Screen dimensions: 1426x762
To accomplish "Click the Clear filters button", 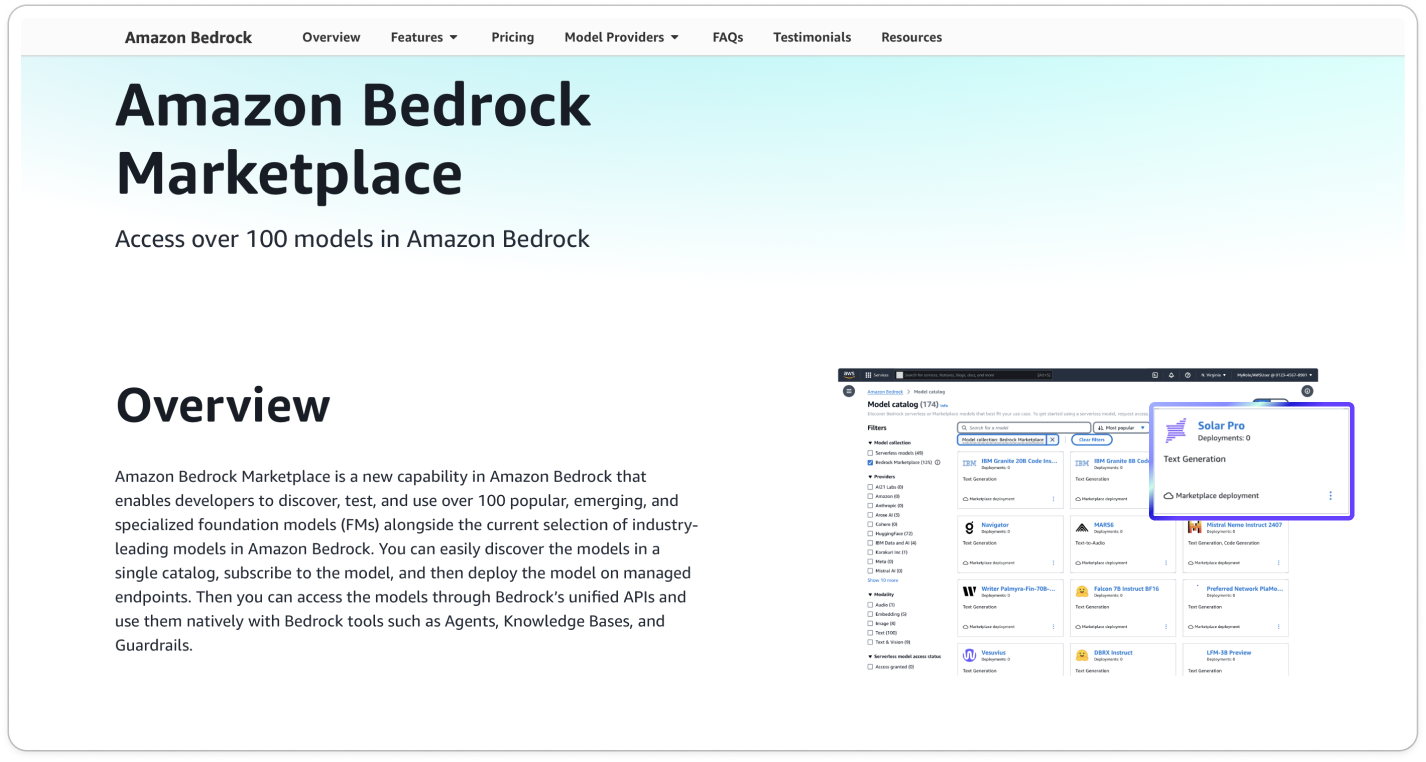I will pyautogui.click(x=1091, y=439).
